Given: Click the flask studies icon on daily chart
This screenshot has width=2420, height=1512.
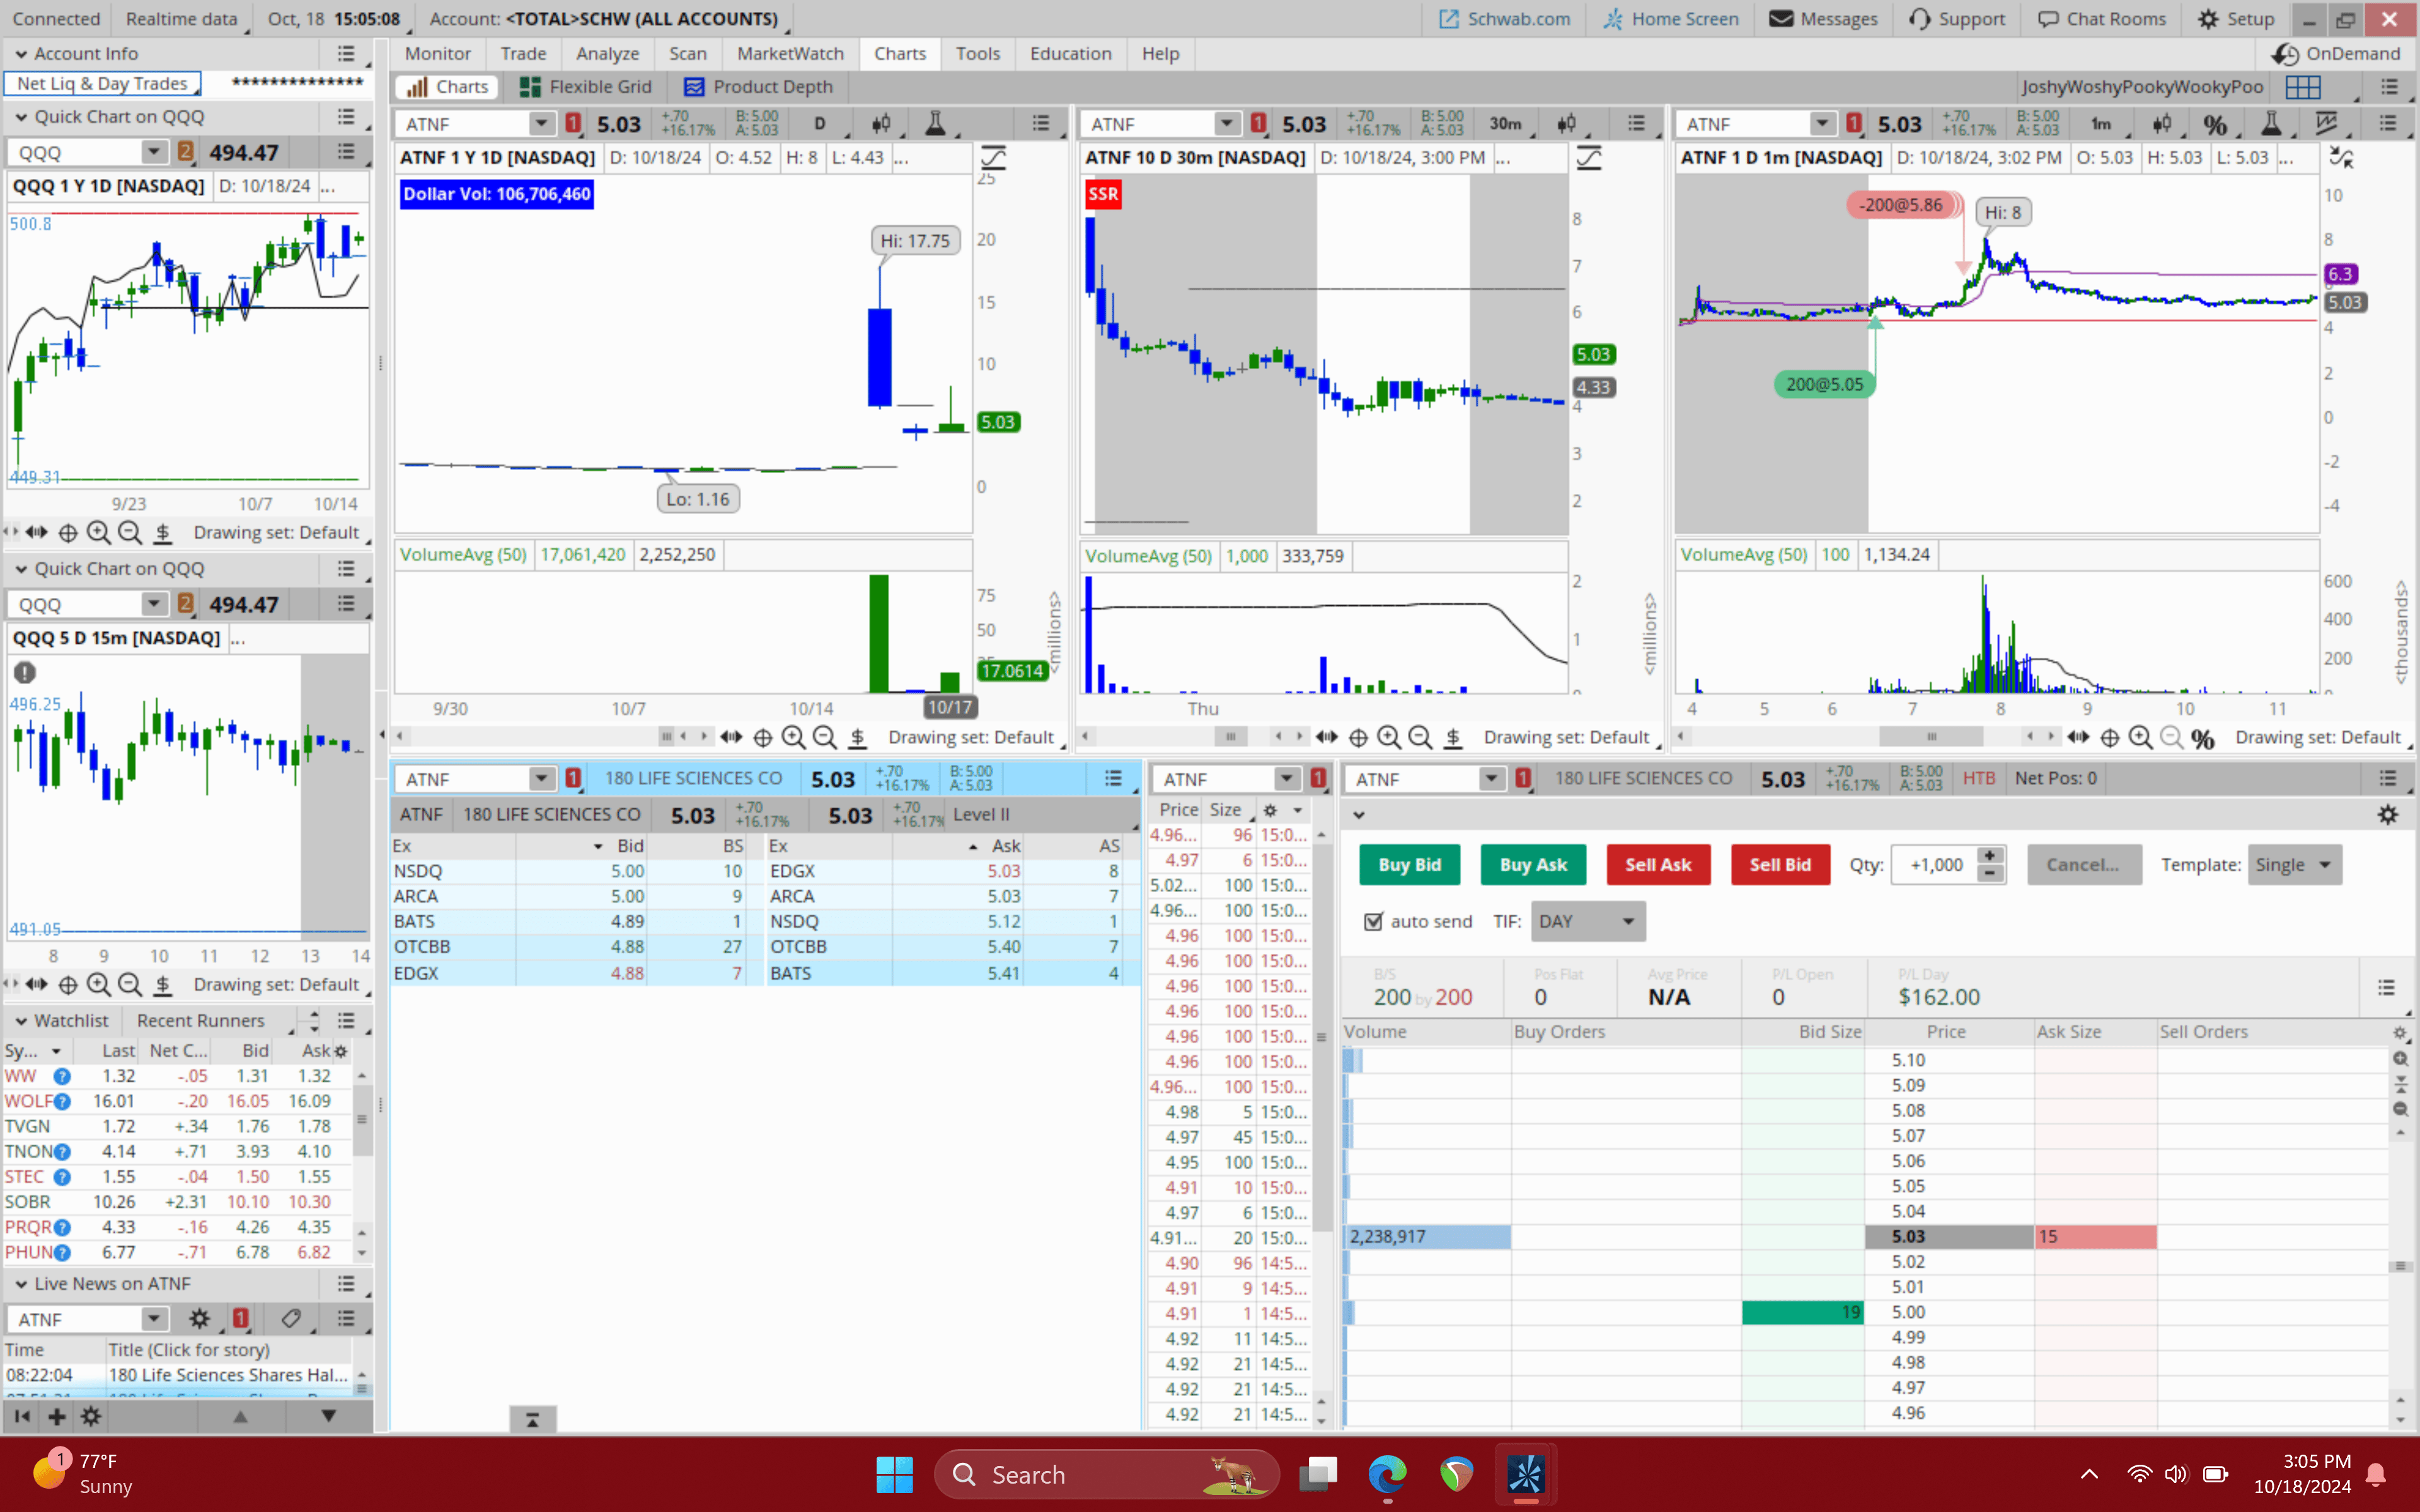Looking at the screenshot, I should (x=935, y=124).
